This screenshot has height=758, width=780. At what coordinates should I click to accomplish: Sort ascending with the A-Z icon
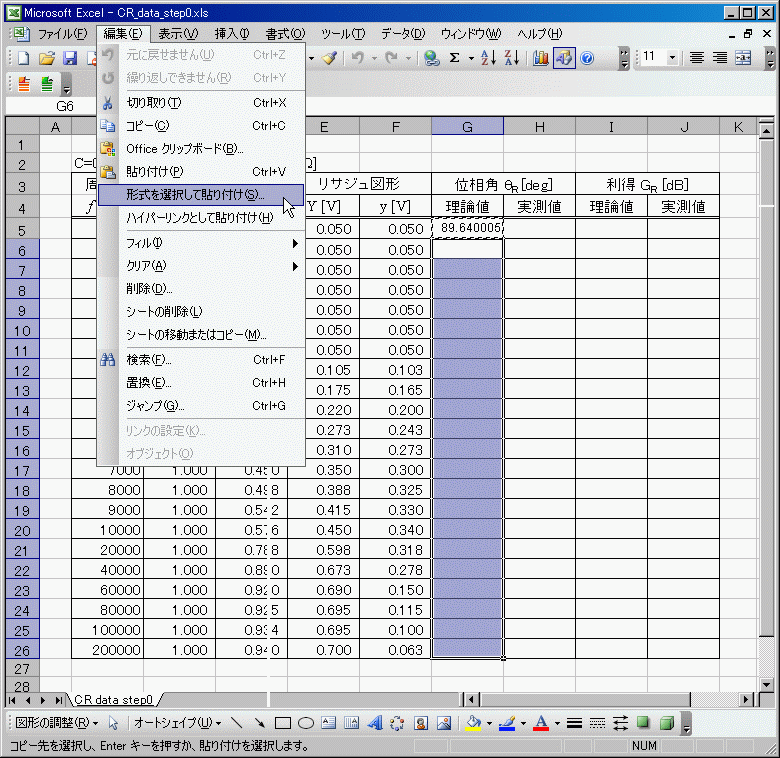pos(488,58)
